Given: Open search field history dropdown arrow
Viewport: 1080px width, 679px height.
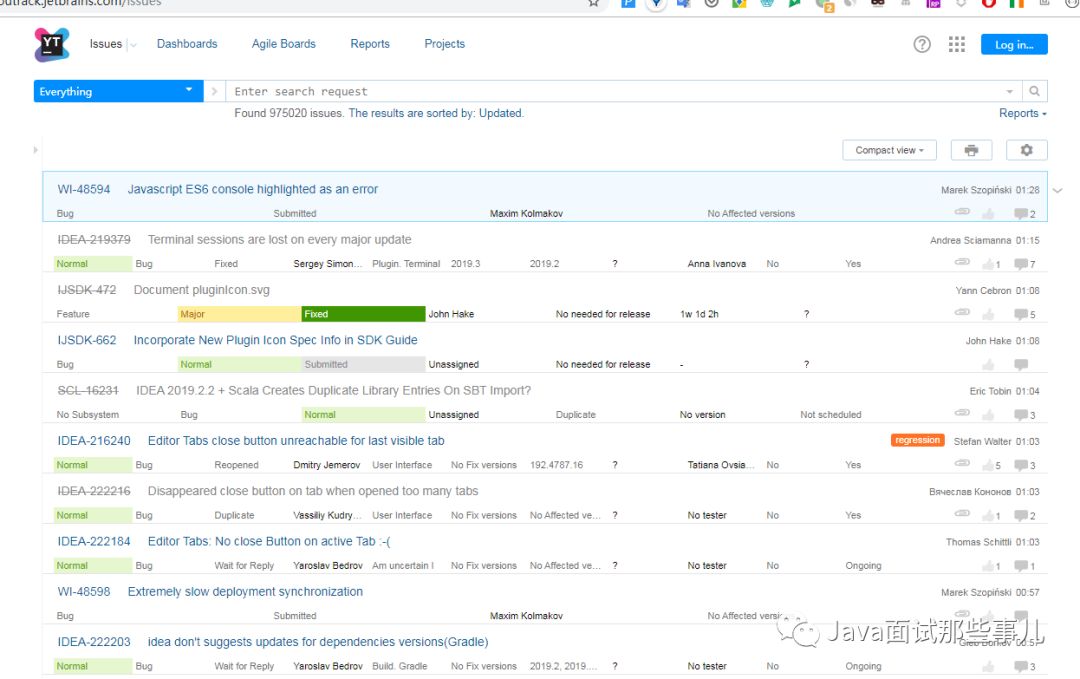Looking at the screenshot, I should (1009, 92).
